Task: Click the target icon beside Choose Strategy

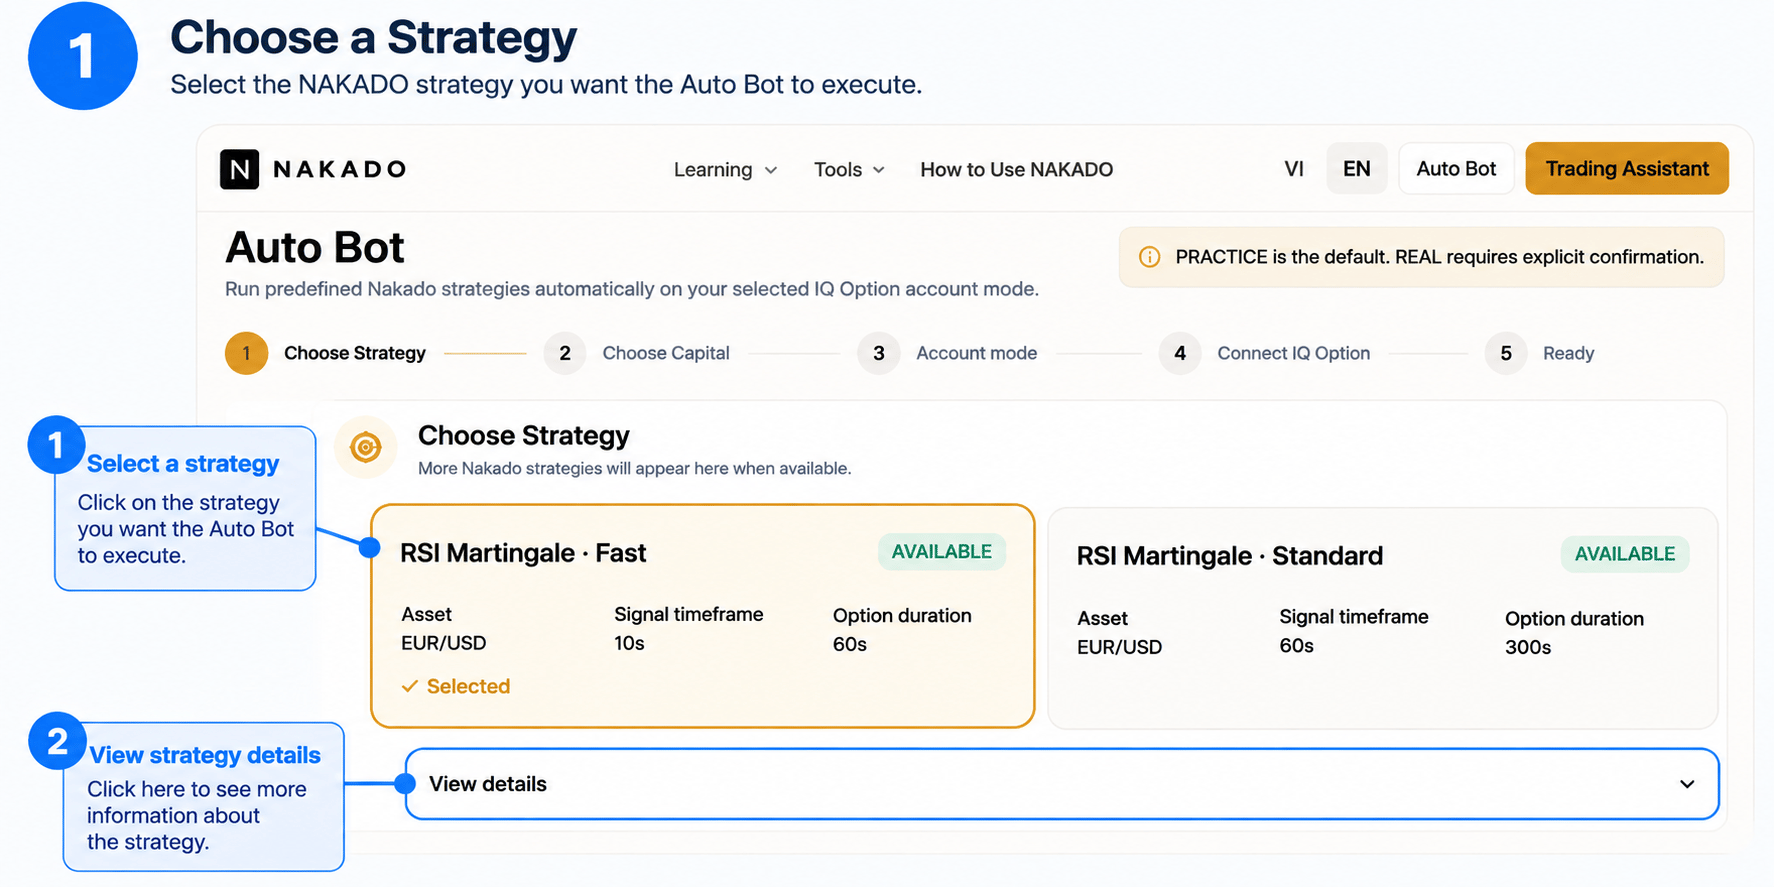Action: pyautogui.click(x=366, y=447)
